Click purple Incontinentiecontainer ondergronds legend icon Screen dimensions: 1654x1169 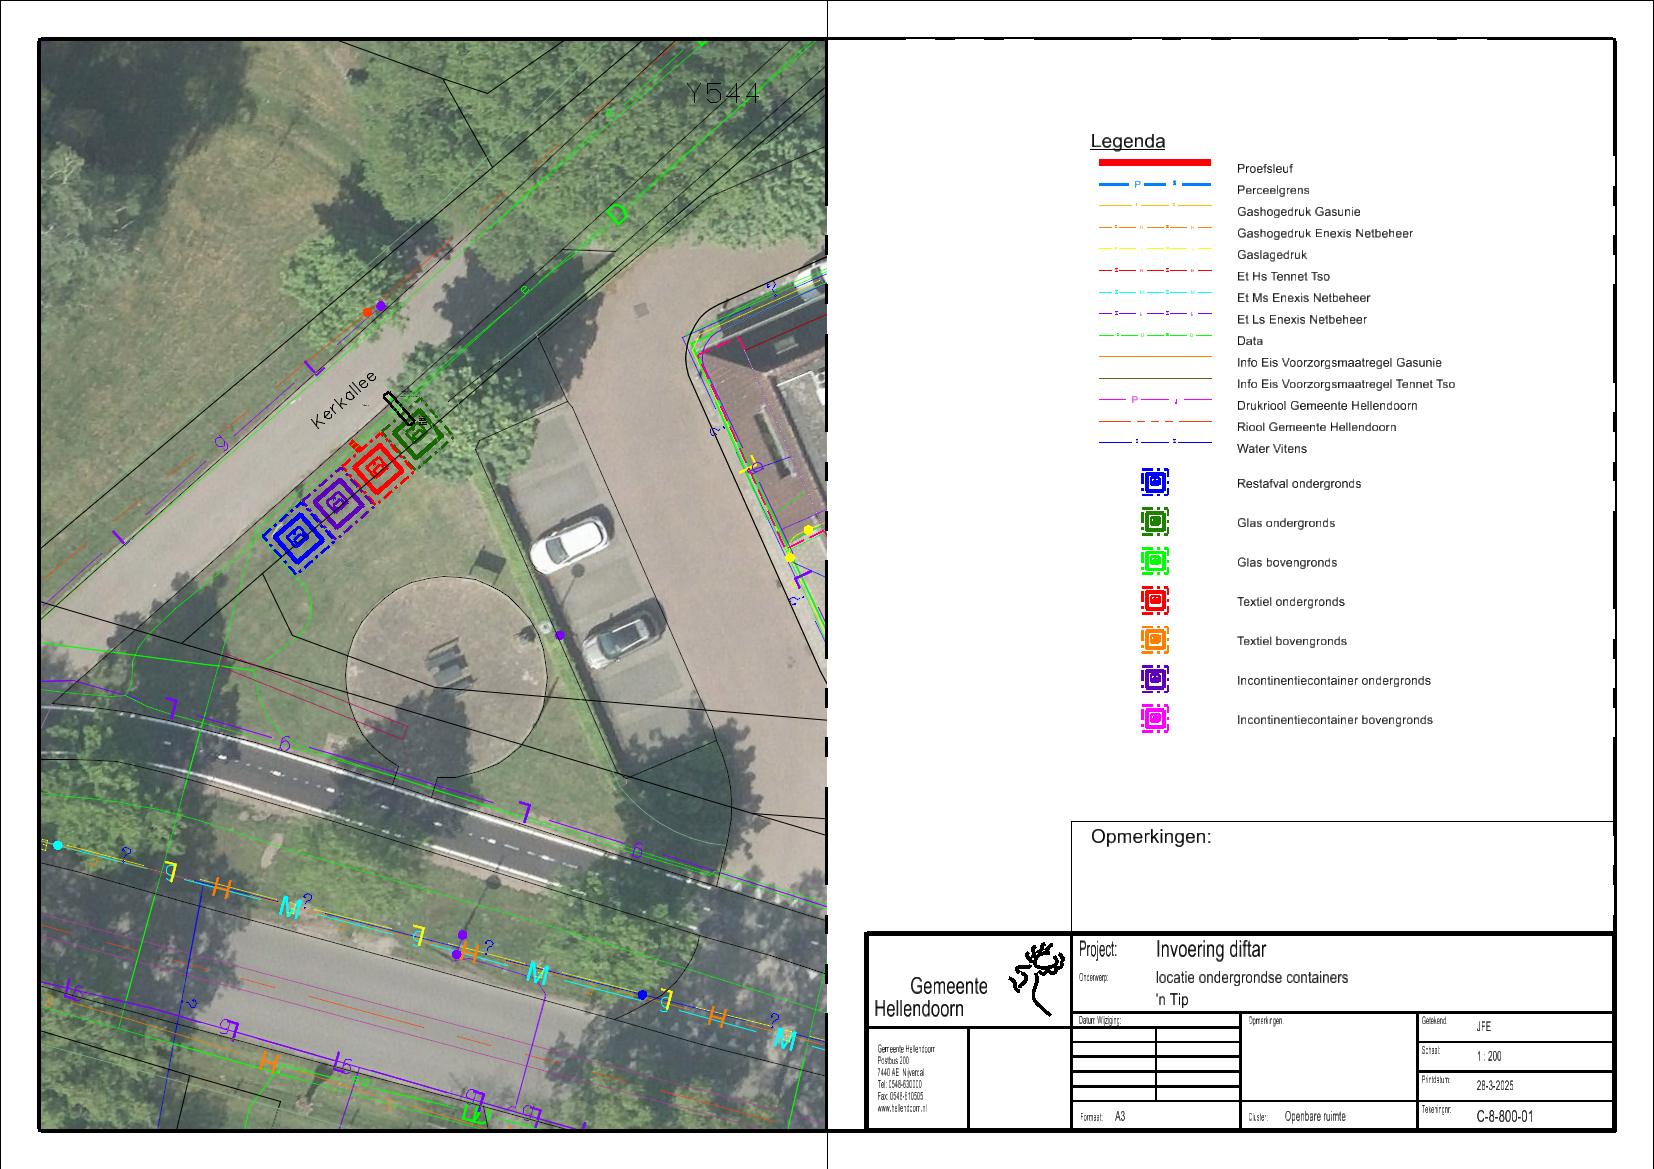[1154, 679]
